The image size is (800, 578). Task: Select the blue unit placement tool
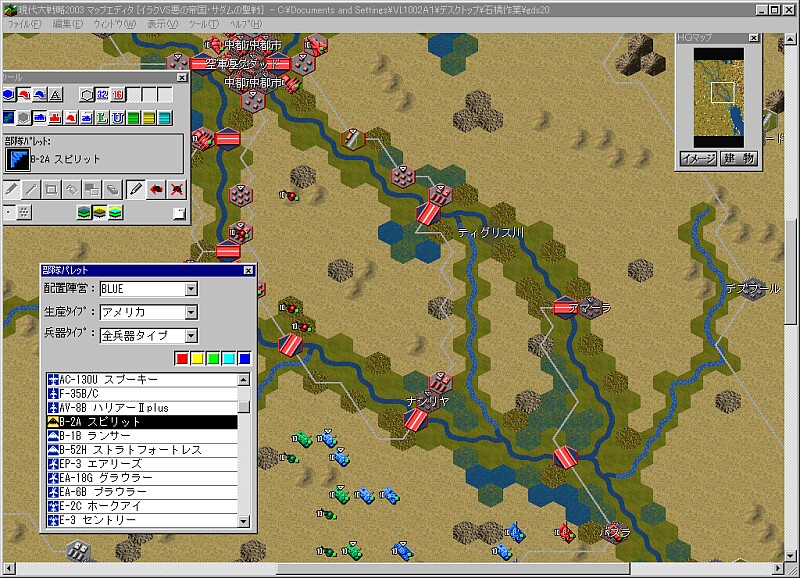click(x=40, y=94)
